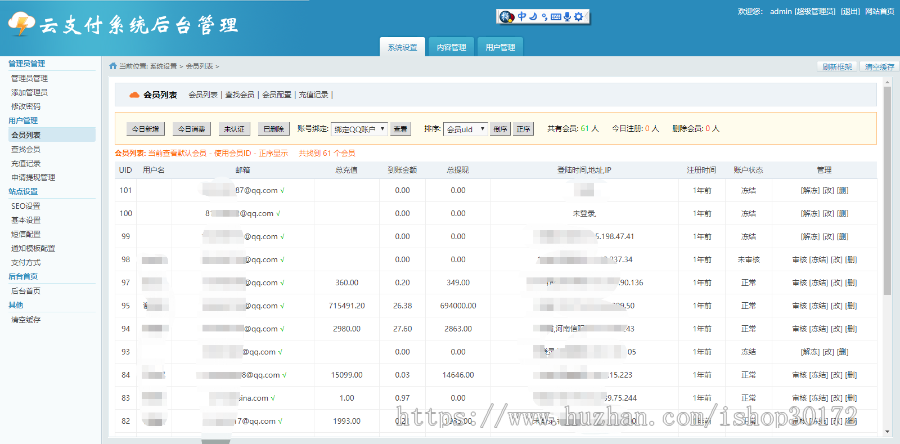
Task: Click the 退出 logout link
Action: pos(850,11)
